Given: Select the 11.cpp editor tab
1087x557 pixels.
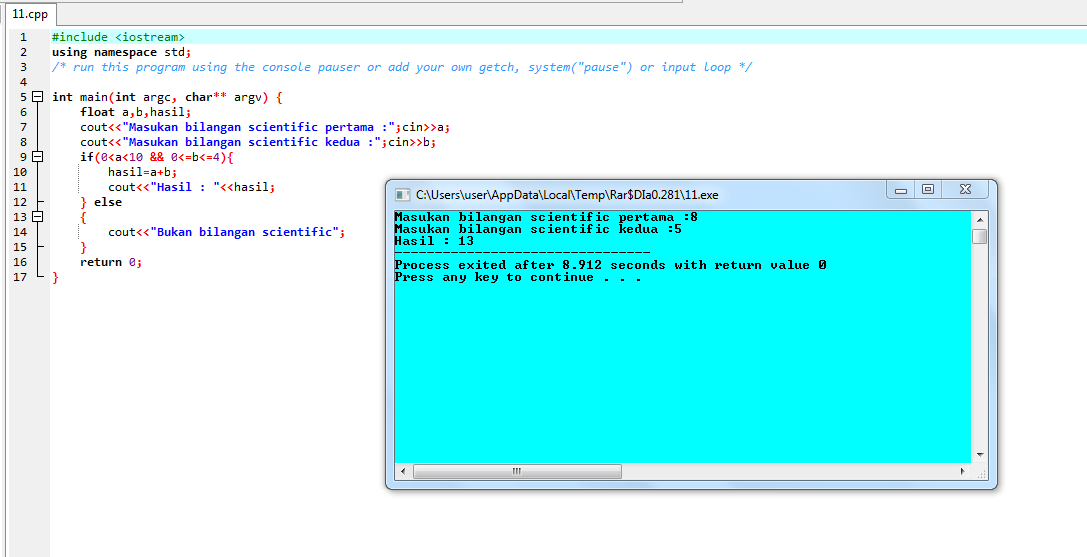Looking at the screenshot, I should tap(30, 14).
